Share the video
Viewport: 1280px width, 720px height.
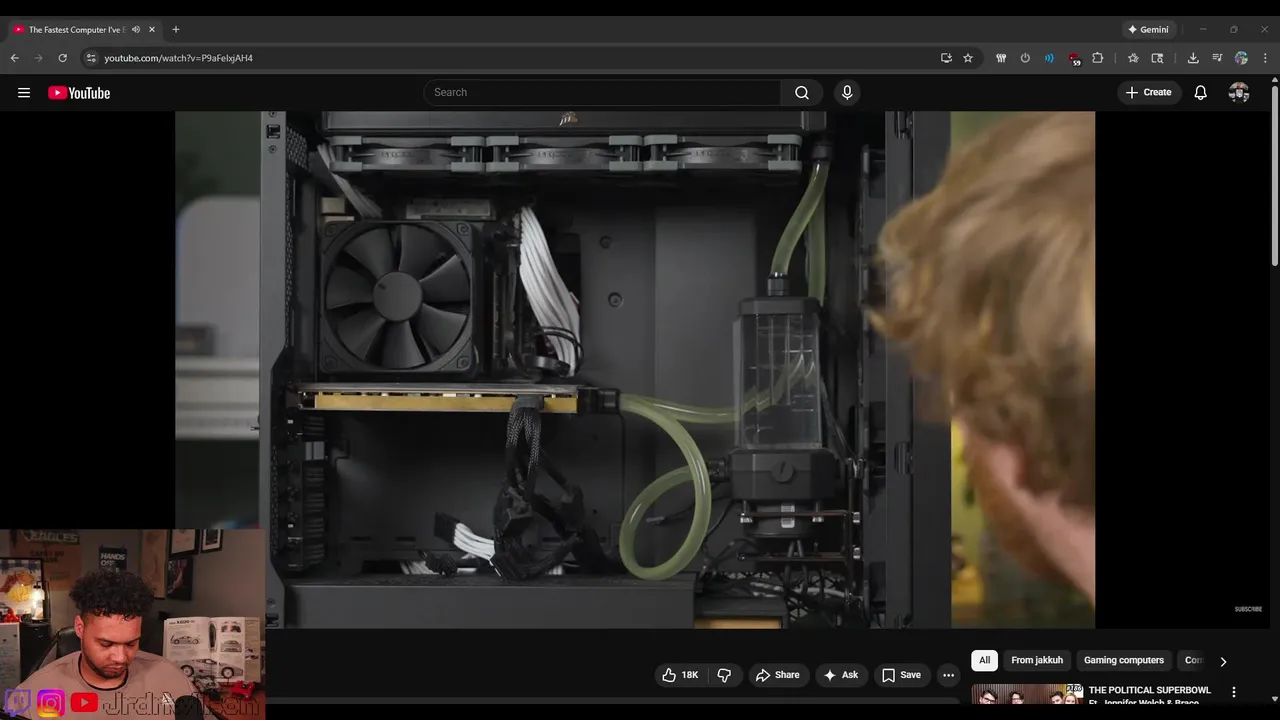point(777,675)
